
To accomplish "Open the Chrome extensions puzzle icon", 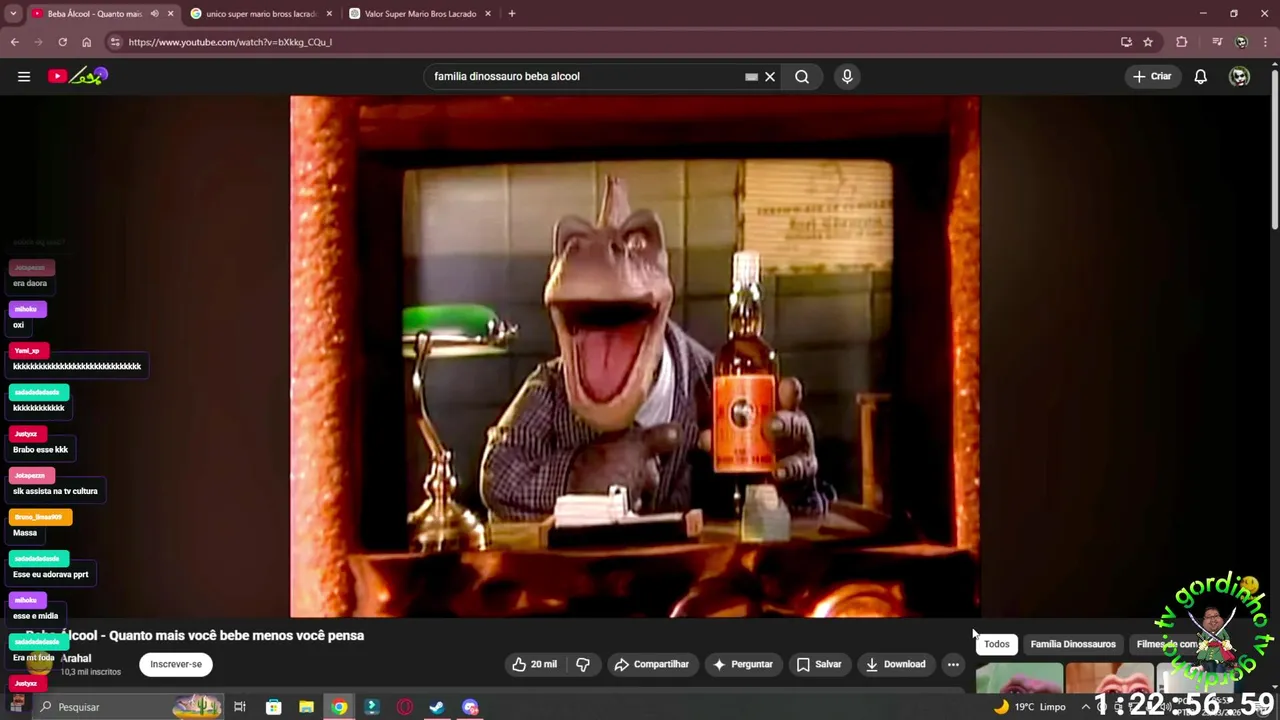I will [1182, 42].
